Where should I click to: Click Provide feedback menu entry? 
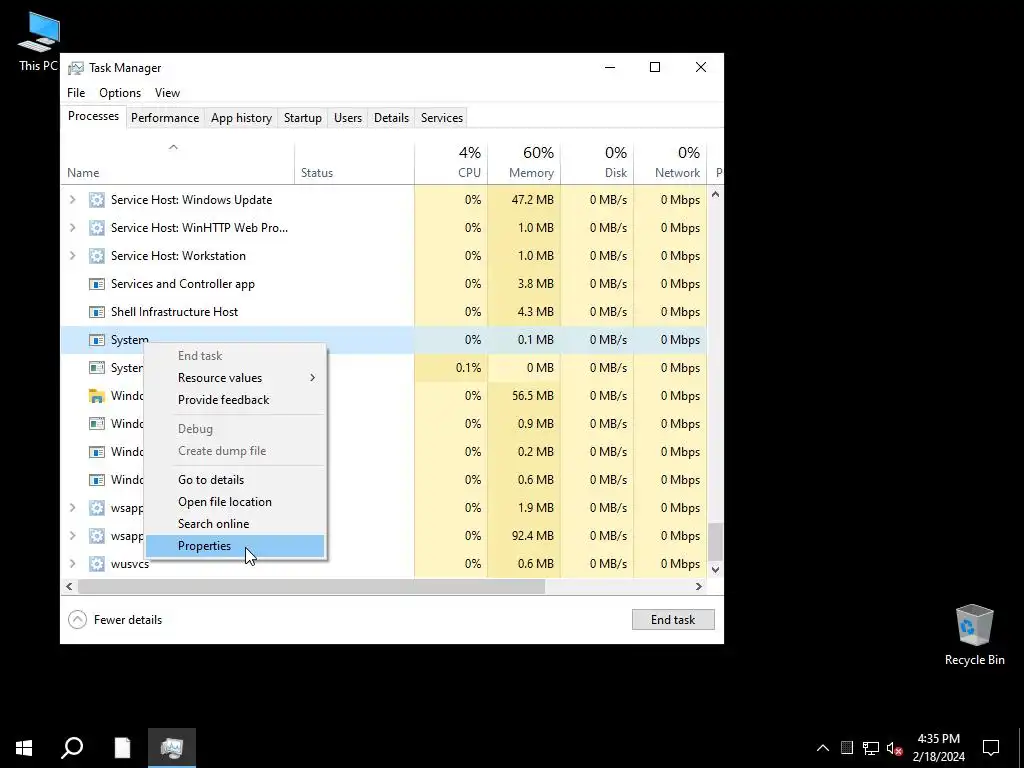point(235,400)
